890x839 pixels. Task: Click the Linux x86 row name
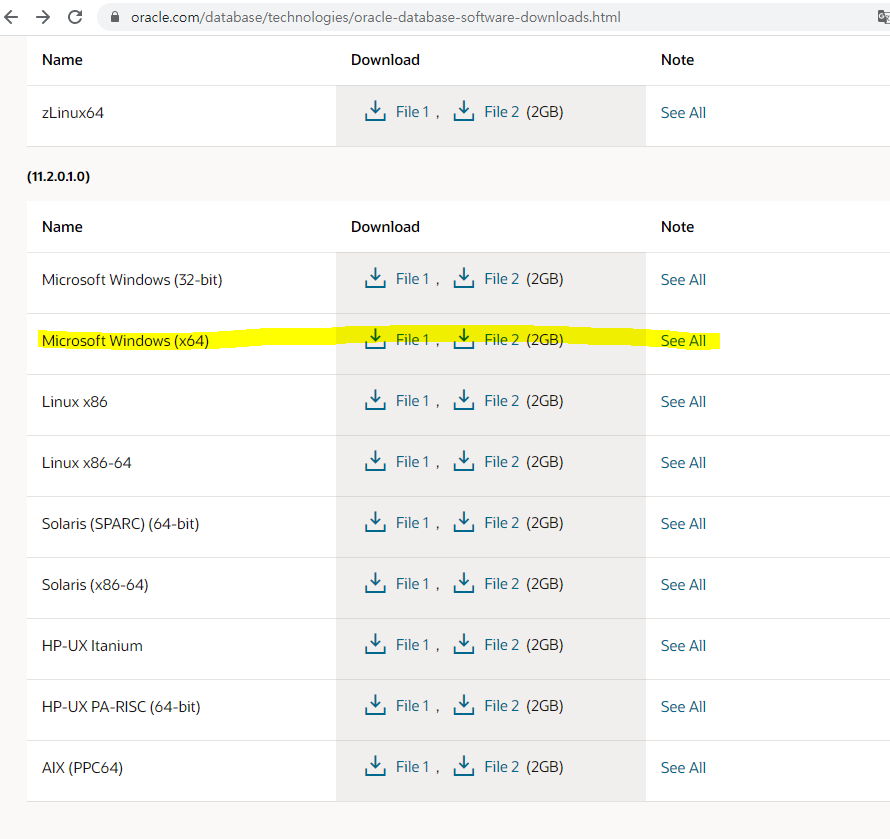[x=74, y=401]
